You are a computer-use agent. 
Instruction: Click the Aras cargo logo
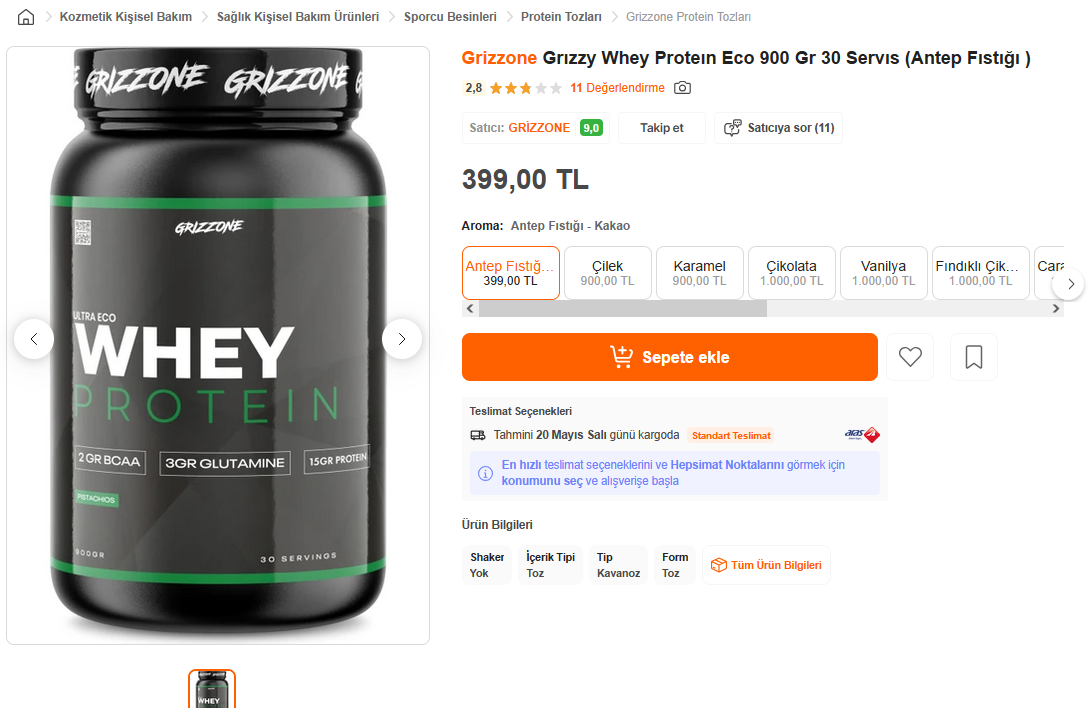862,435
